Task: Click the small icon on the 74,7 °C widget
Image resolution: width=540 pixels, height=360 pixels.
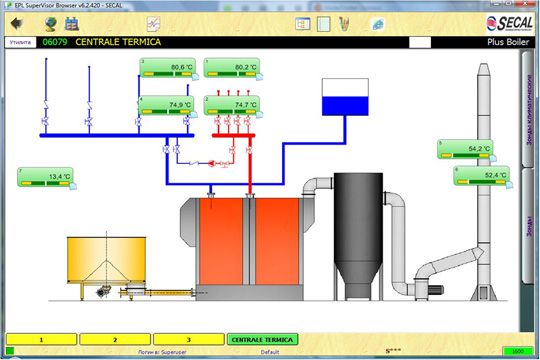Action: pos(259,114)
